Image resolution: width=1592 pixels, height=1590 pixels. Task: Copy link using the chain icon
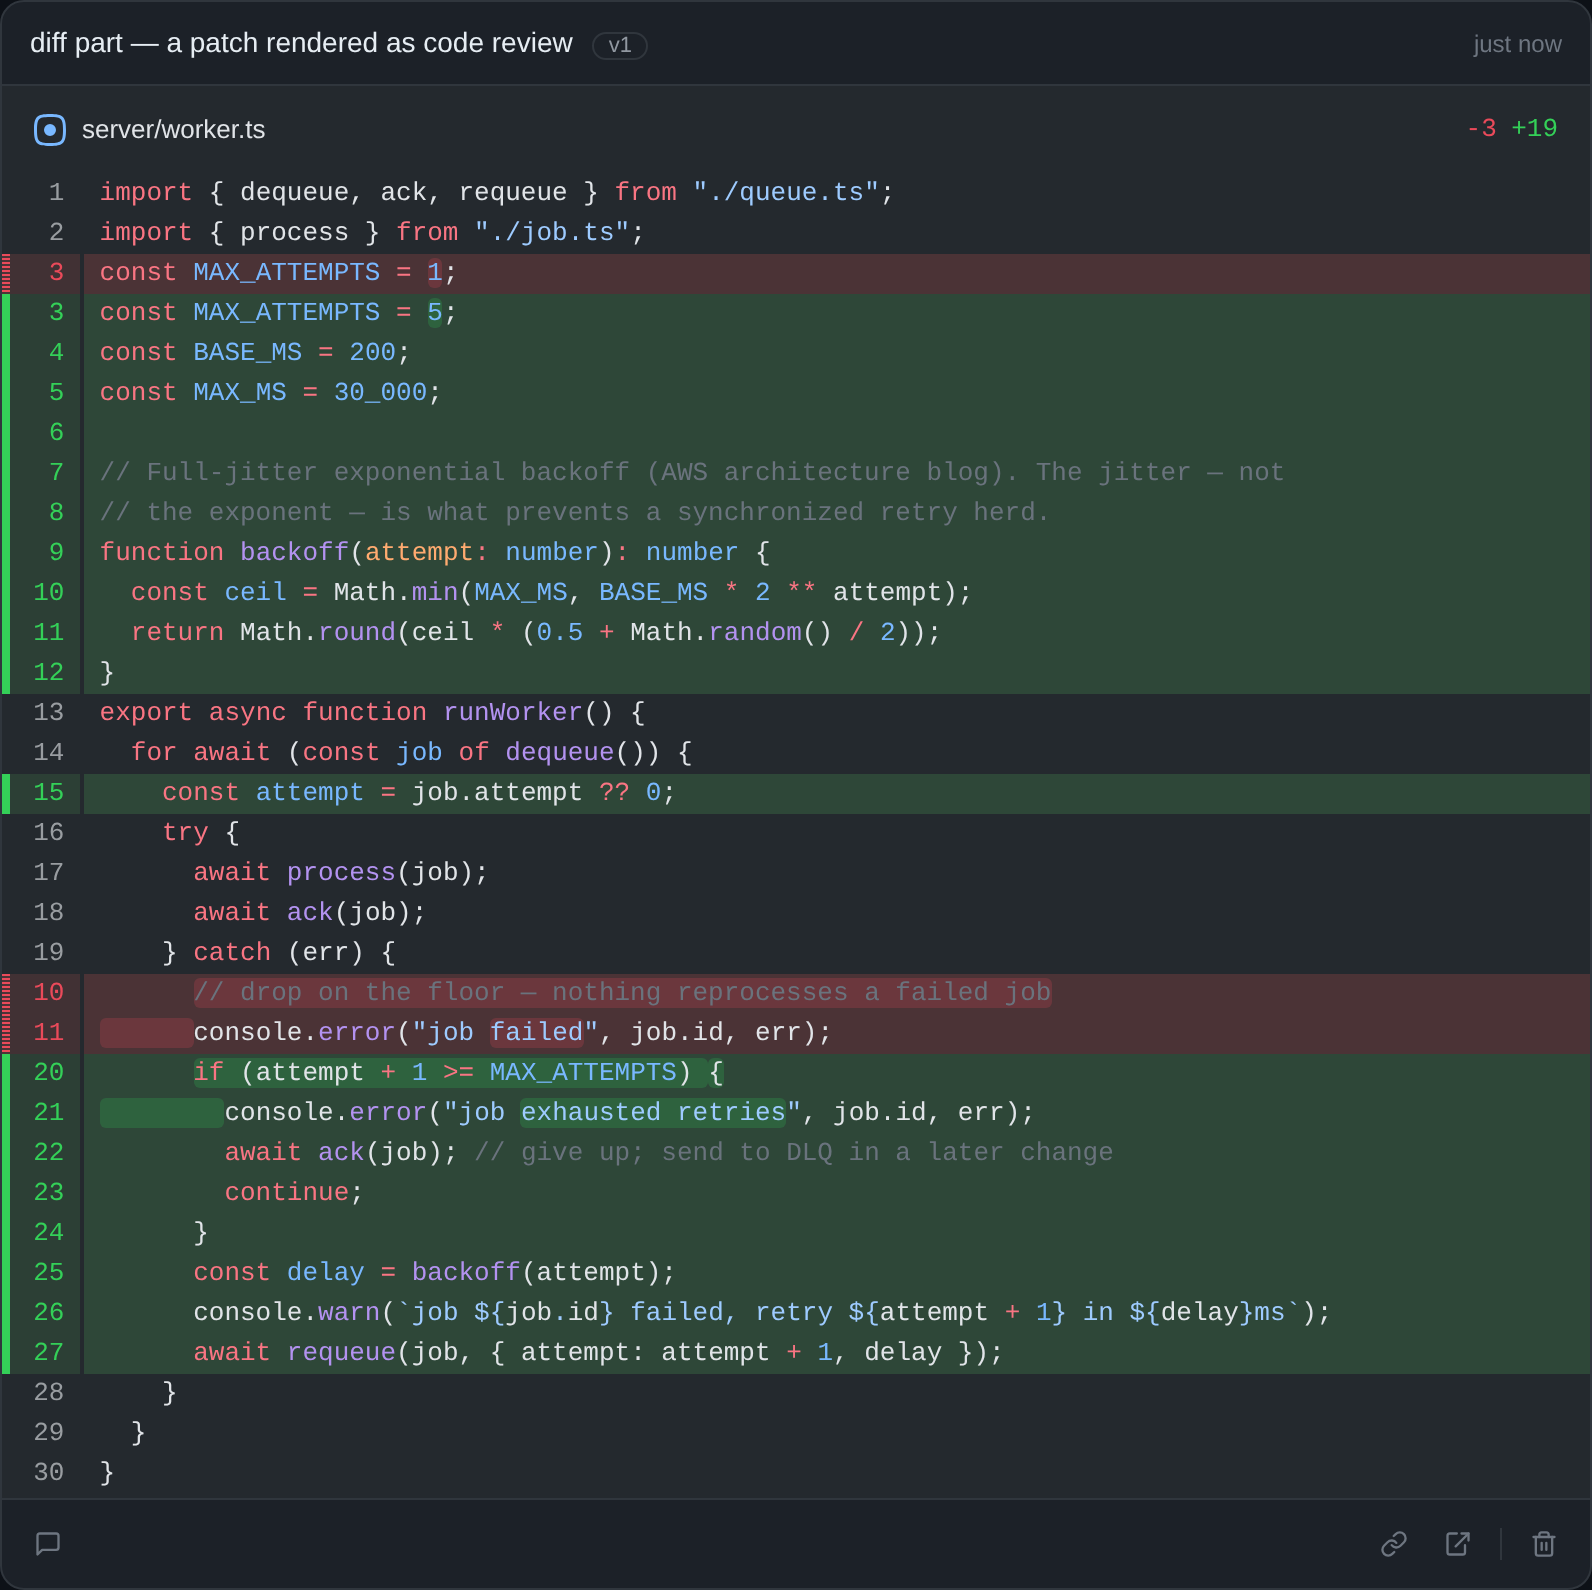(1394, 1544)
